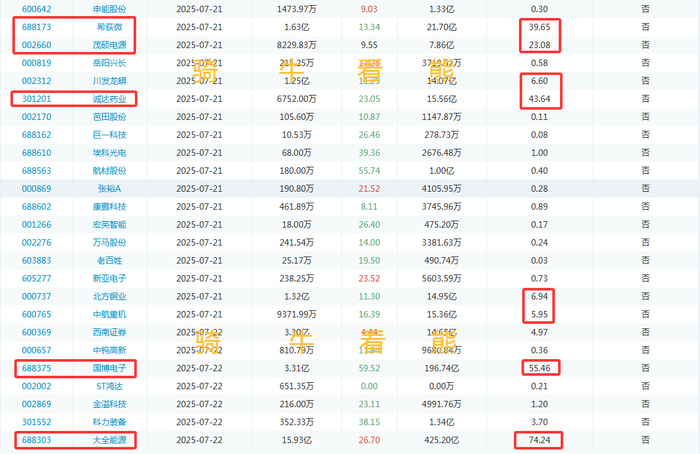Image resolution: width=700 pixels, height=454 pixels.
Task: Open the 宏英智能 stock name link
Action: coord(109,225)
